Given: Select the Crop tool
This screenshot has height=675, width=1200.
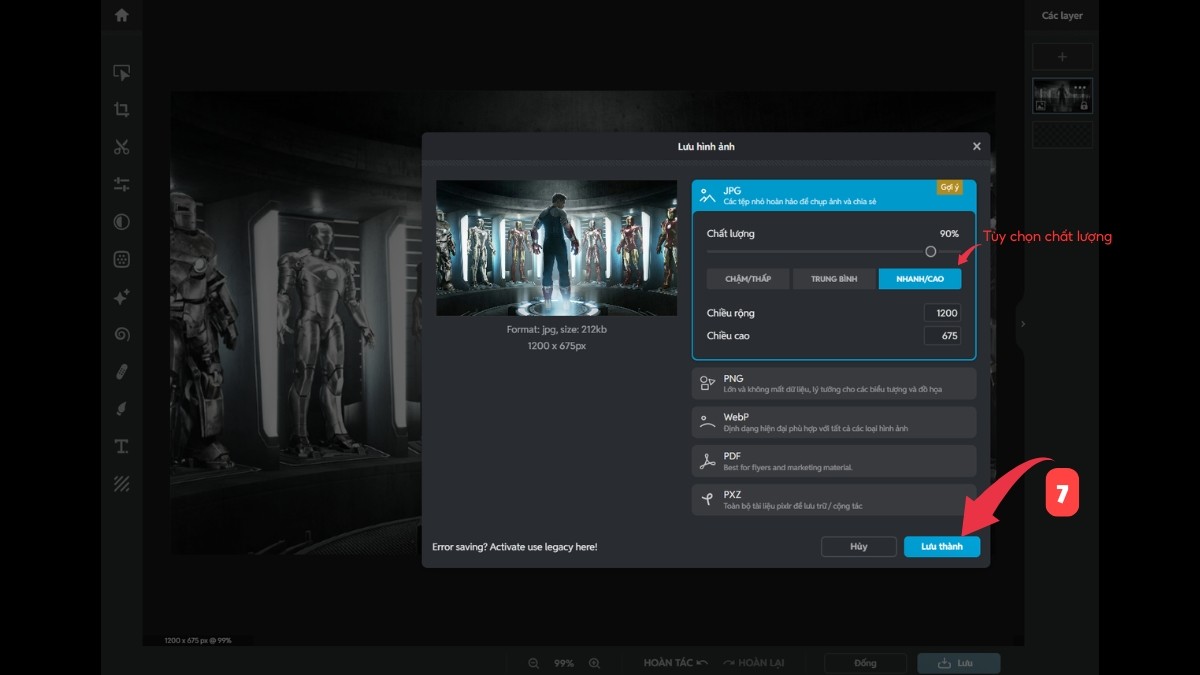Looking at the screenshot, I should point(121,110).
